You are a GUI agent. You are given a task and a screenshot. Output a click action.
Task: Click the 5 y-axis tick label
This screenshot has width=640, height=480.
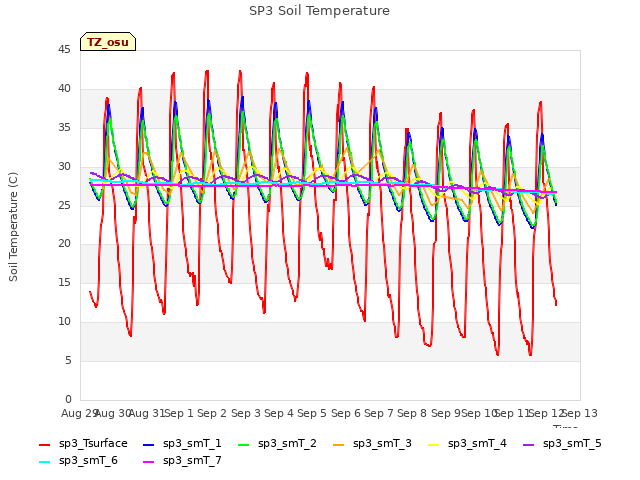coord(68,360)
